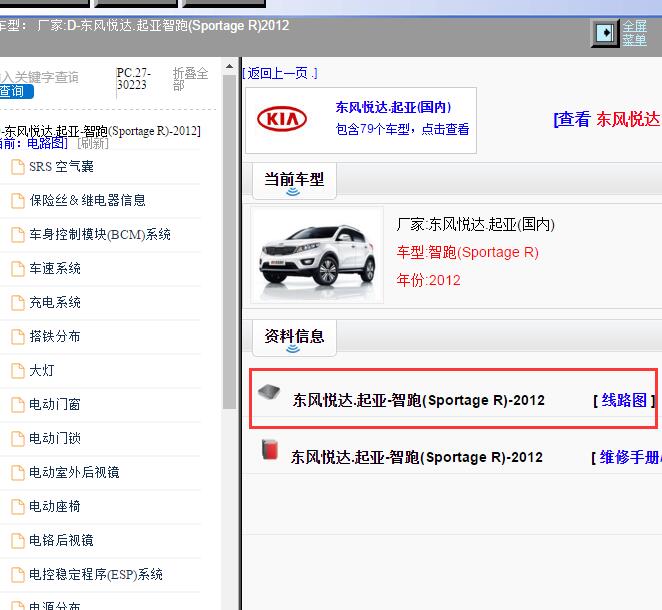Click the document icon beside SRS 空气囊
Viewport: 662px width, 610px height.
click(18, 167)
